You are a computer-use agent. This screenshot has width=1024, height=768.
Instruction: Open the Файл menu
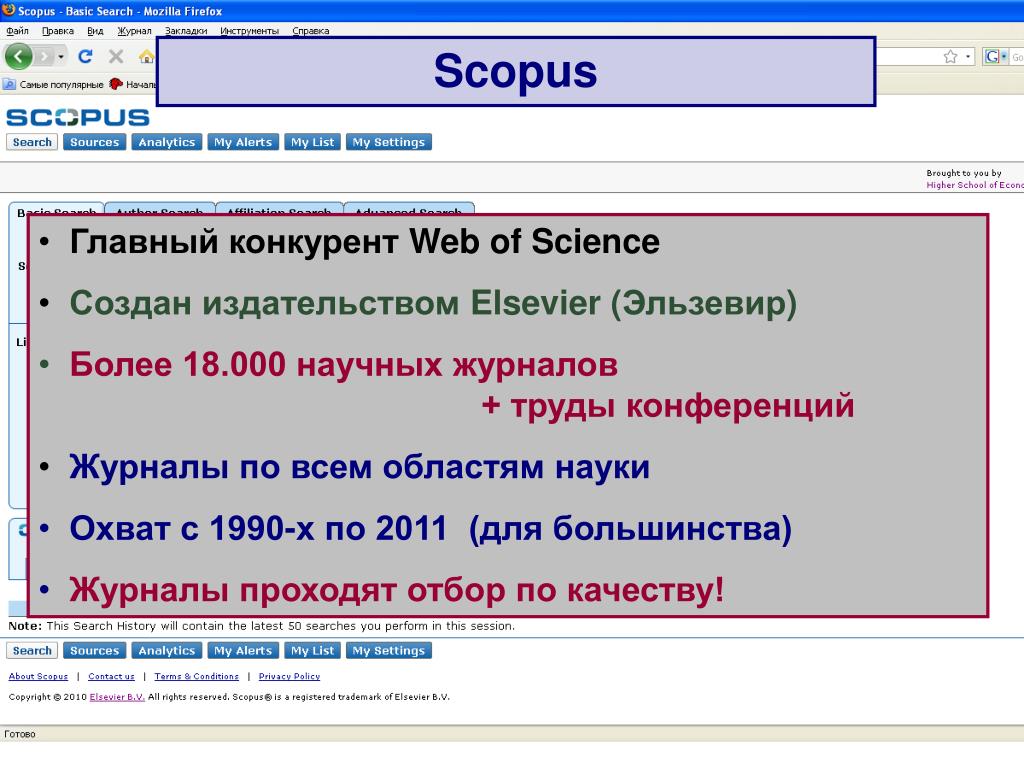(18, 31)
